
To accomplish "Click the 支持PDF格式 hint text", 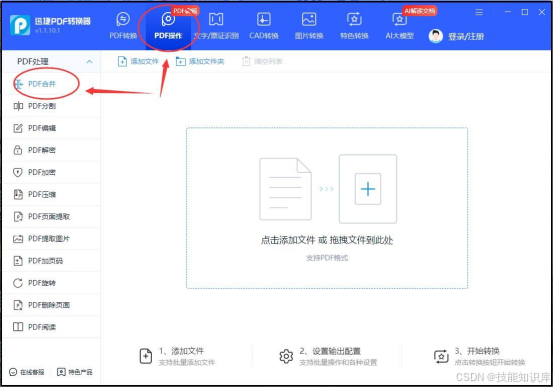I will [x=327, y=258].
